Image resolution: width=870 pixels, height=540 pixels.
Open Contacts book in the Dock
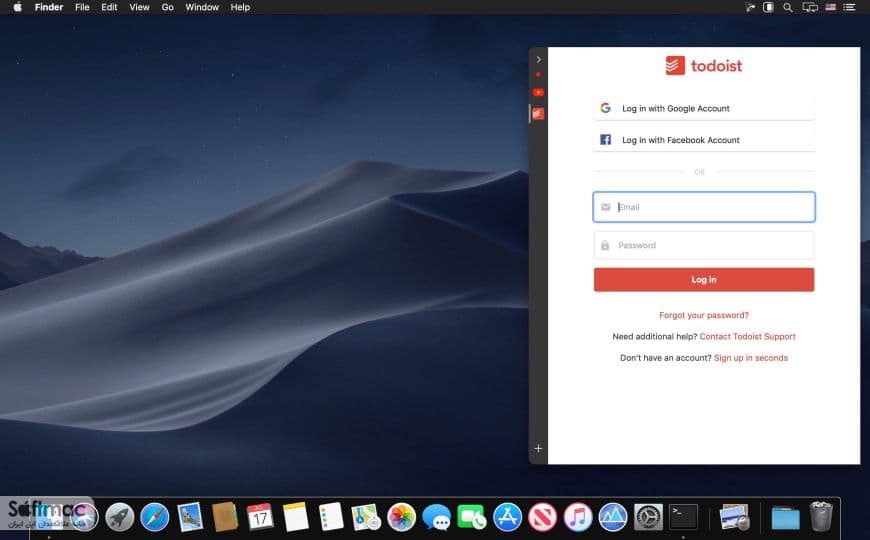click(x=225, y=517)
